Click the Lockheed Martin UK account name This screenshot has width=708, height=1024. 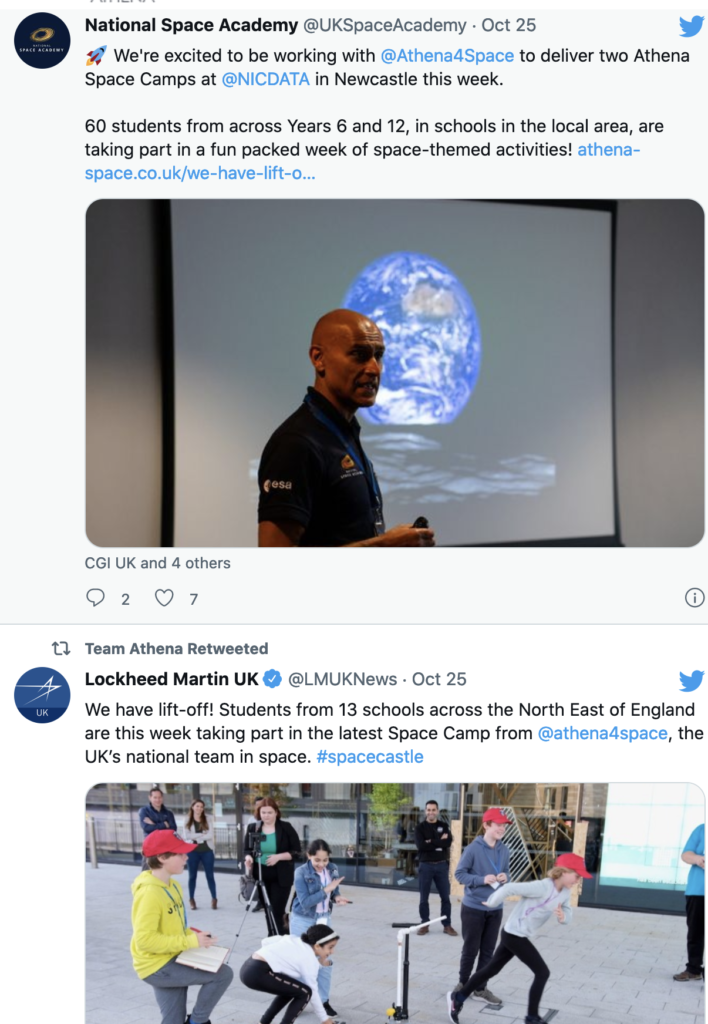point(172,679)
